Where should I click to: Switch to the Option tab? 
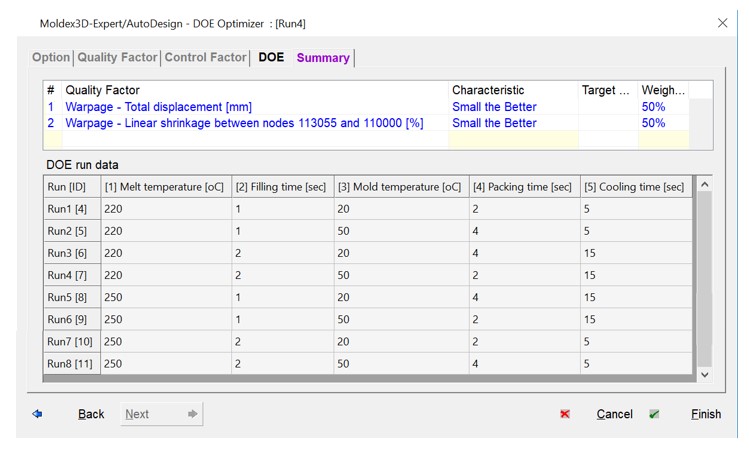click(x=51, y=57)
